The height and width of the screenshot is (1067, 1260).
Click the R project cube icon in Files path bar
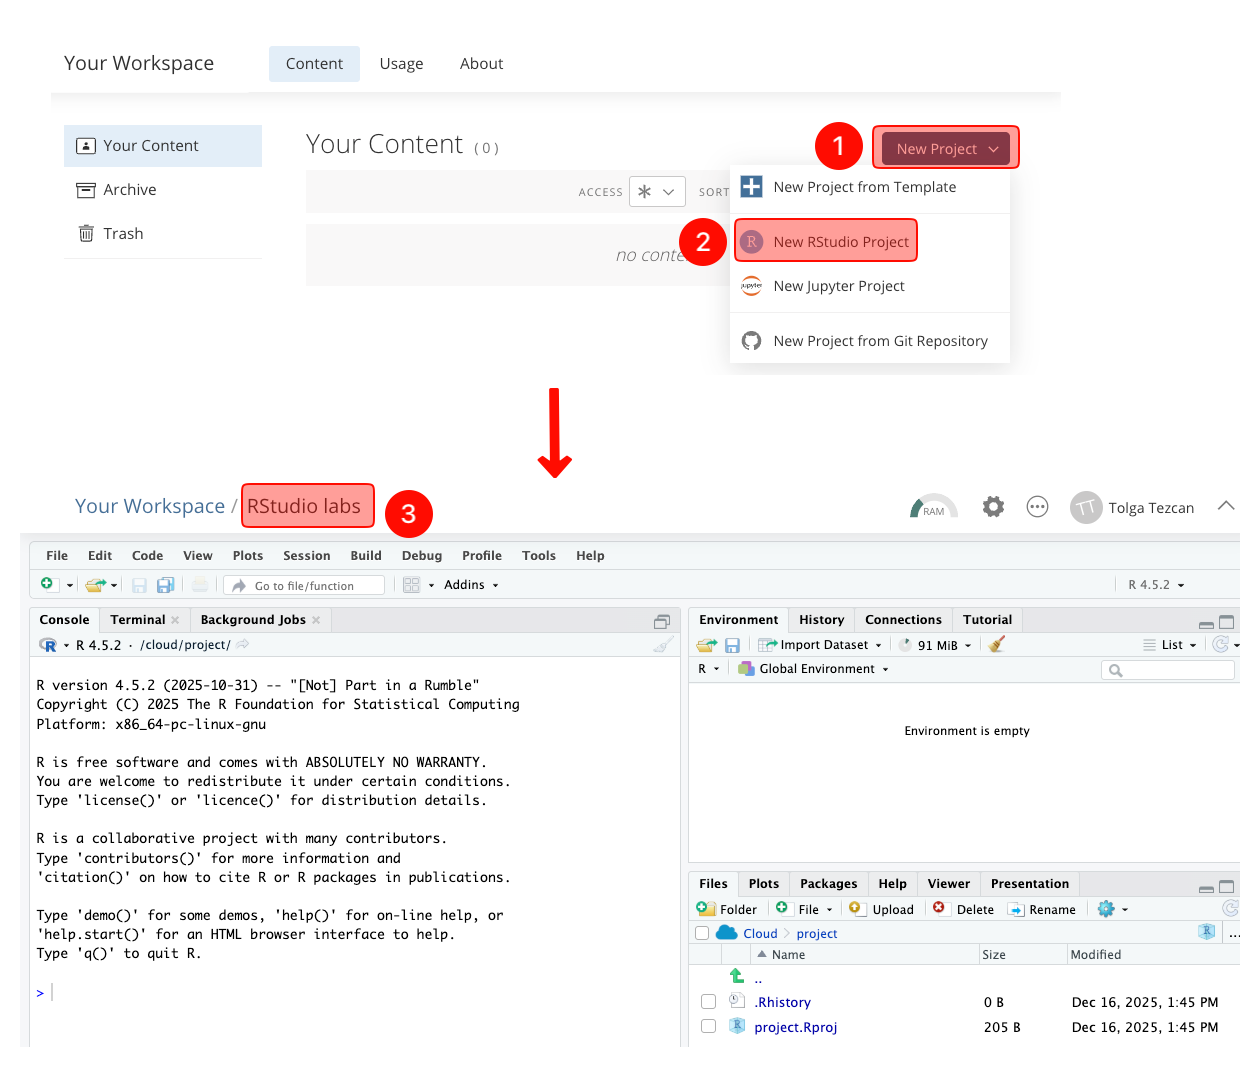(1207, 932)
